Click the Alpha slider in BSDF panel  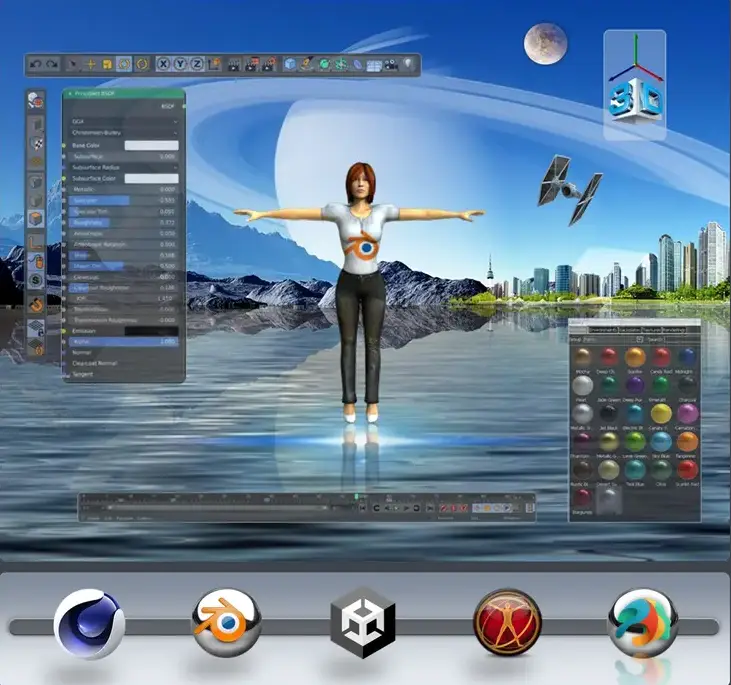(124, 342)
